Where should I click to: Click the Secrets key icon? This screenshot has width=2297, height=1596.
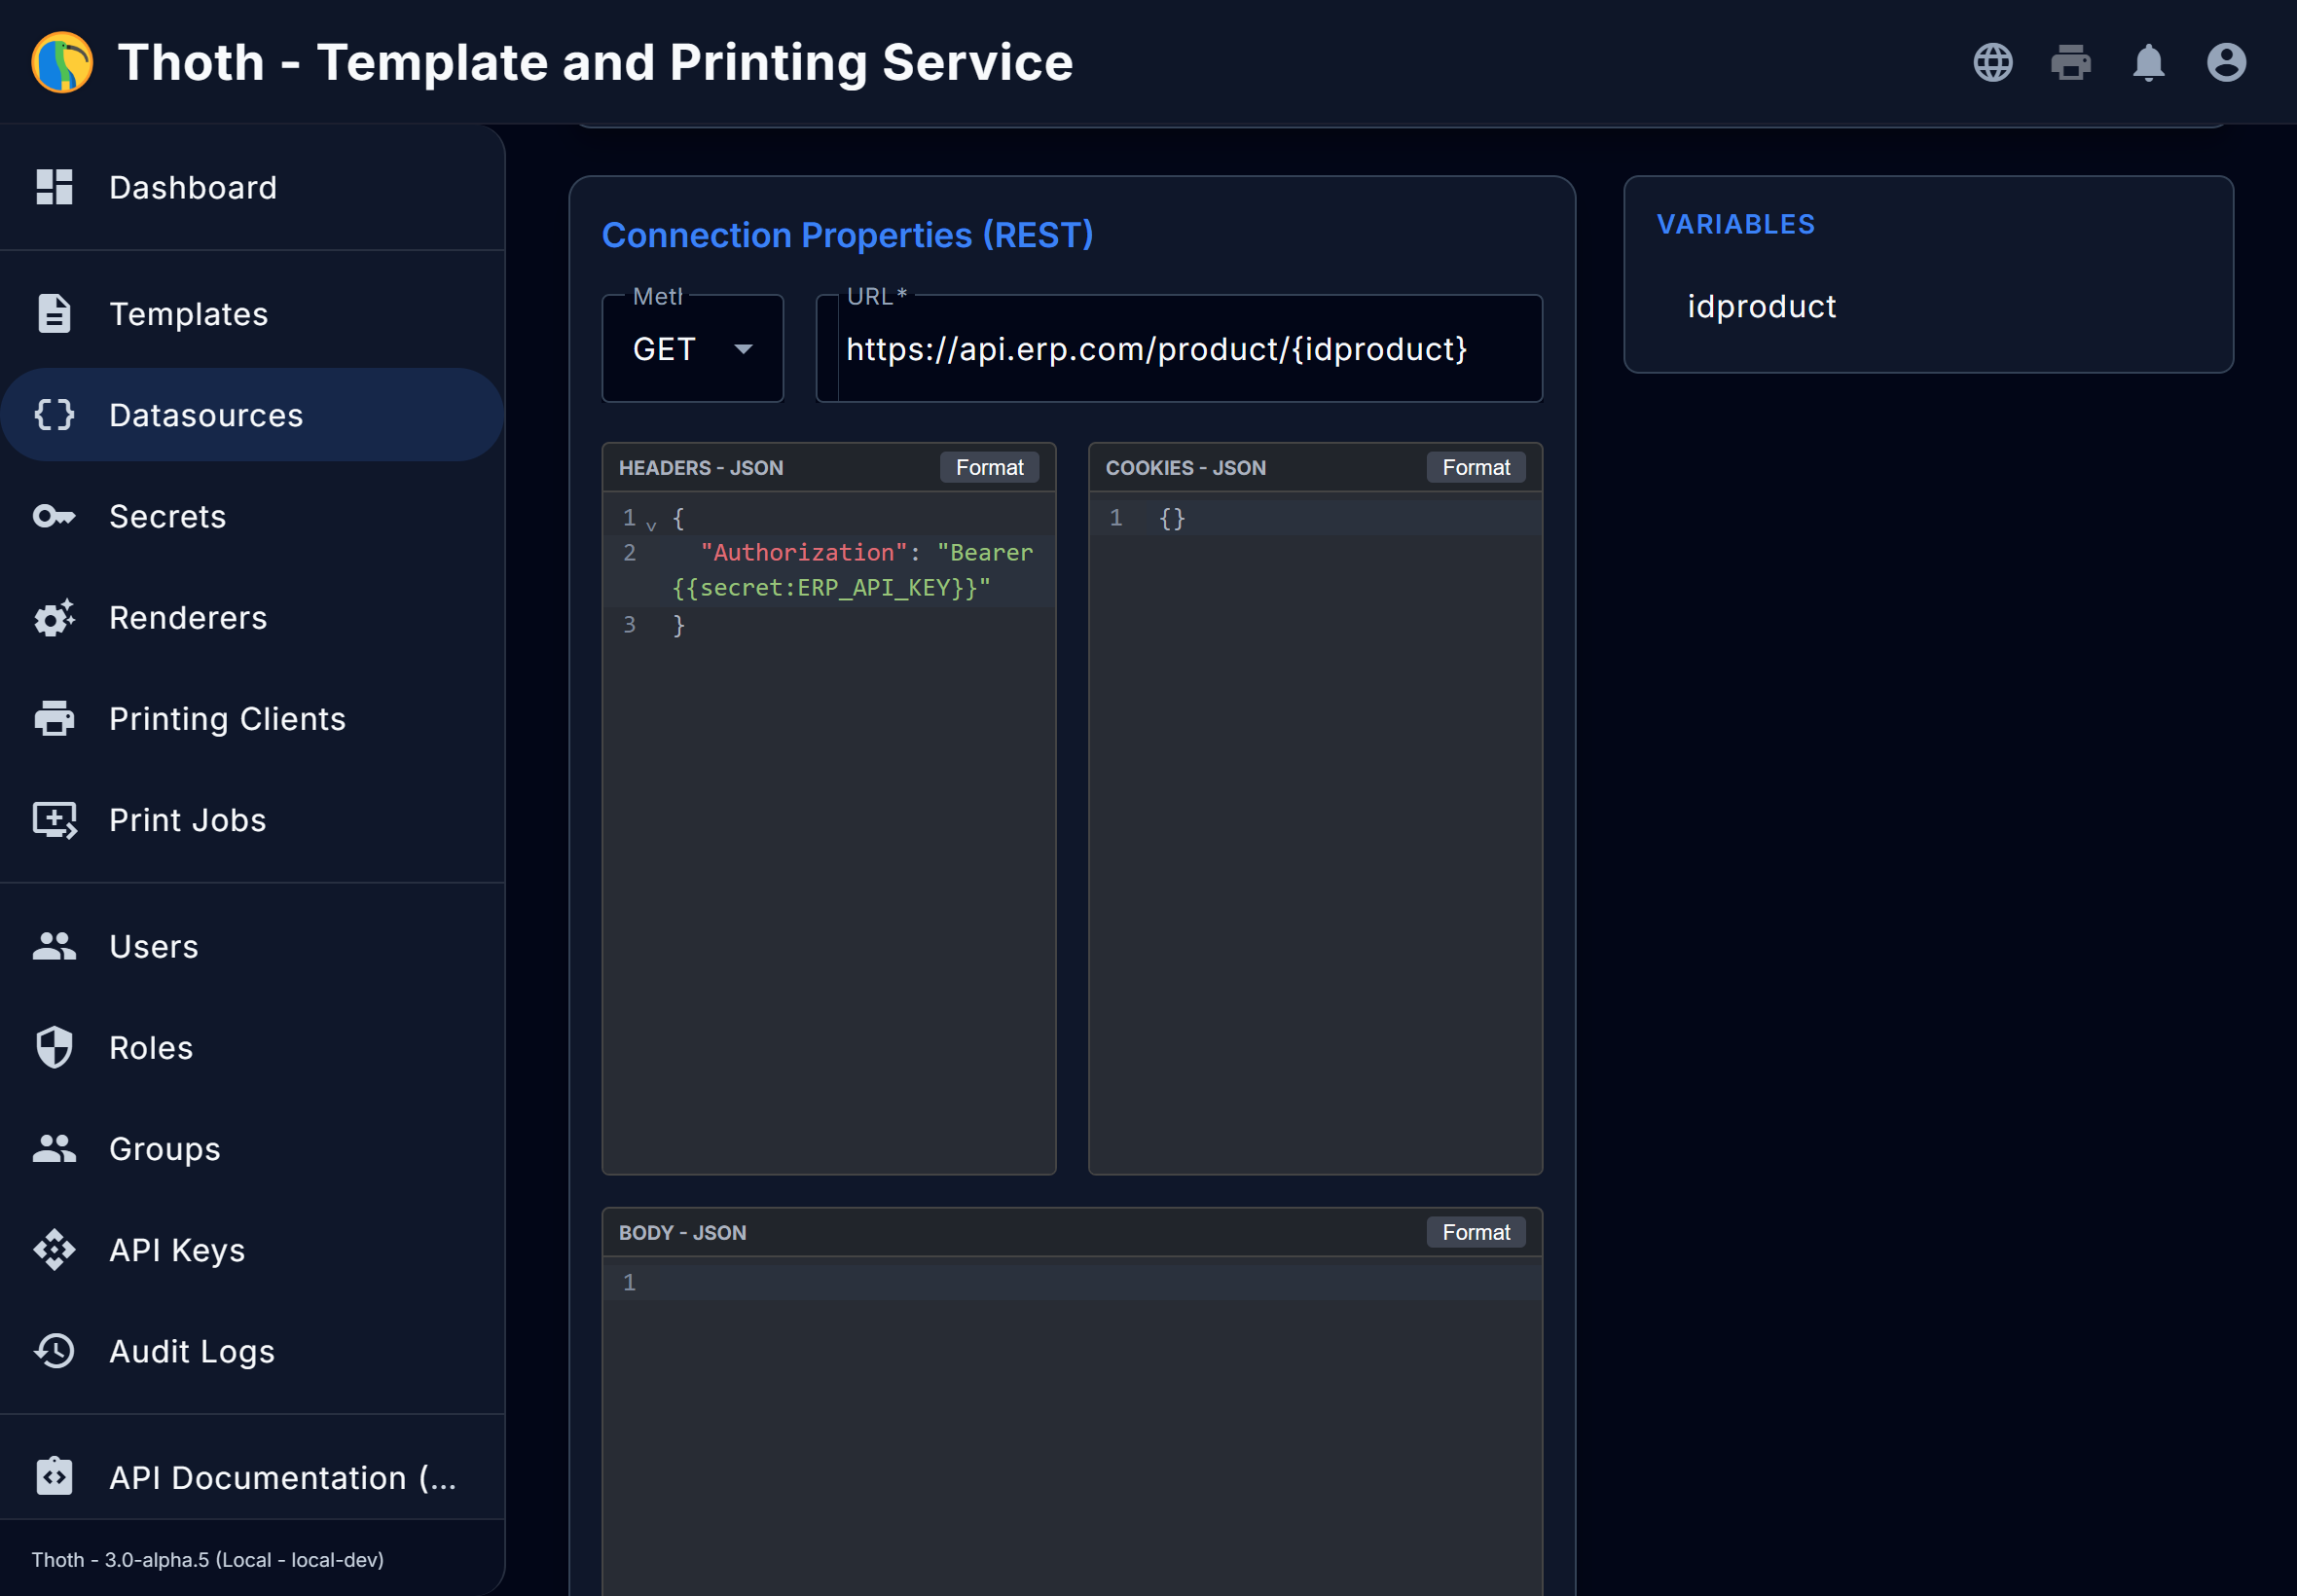(x=54, y=516)
